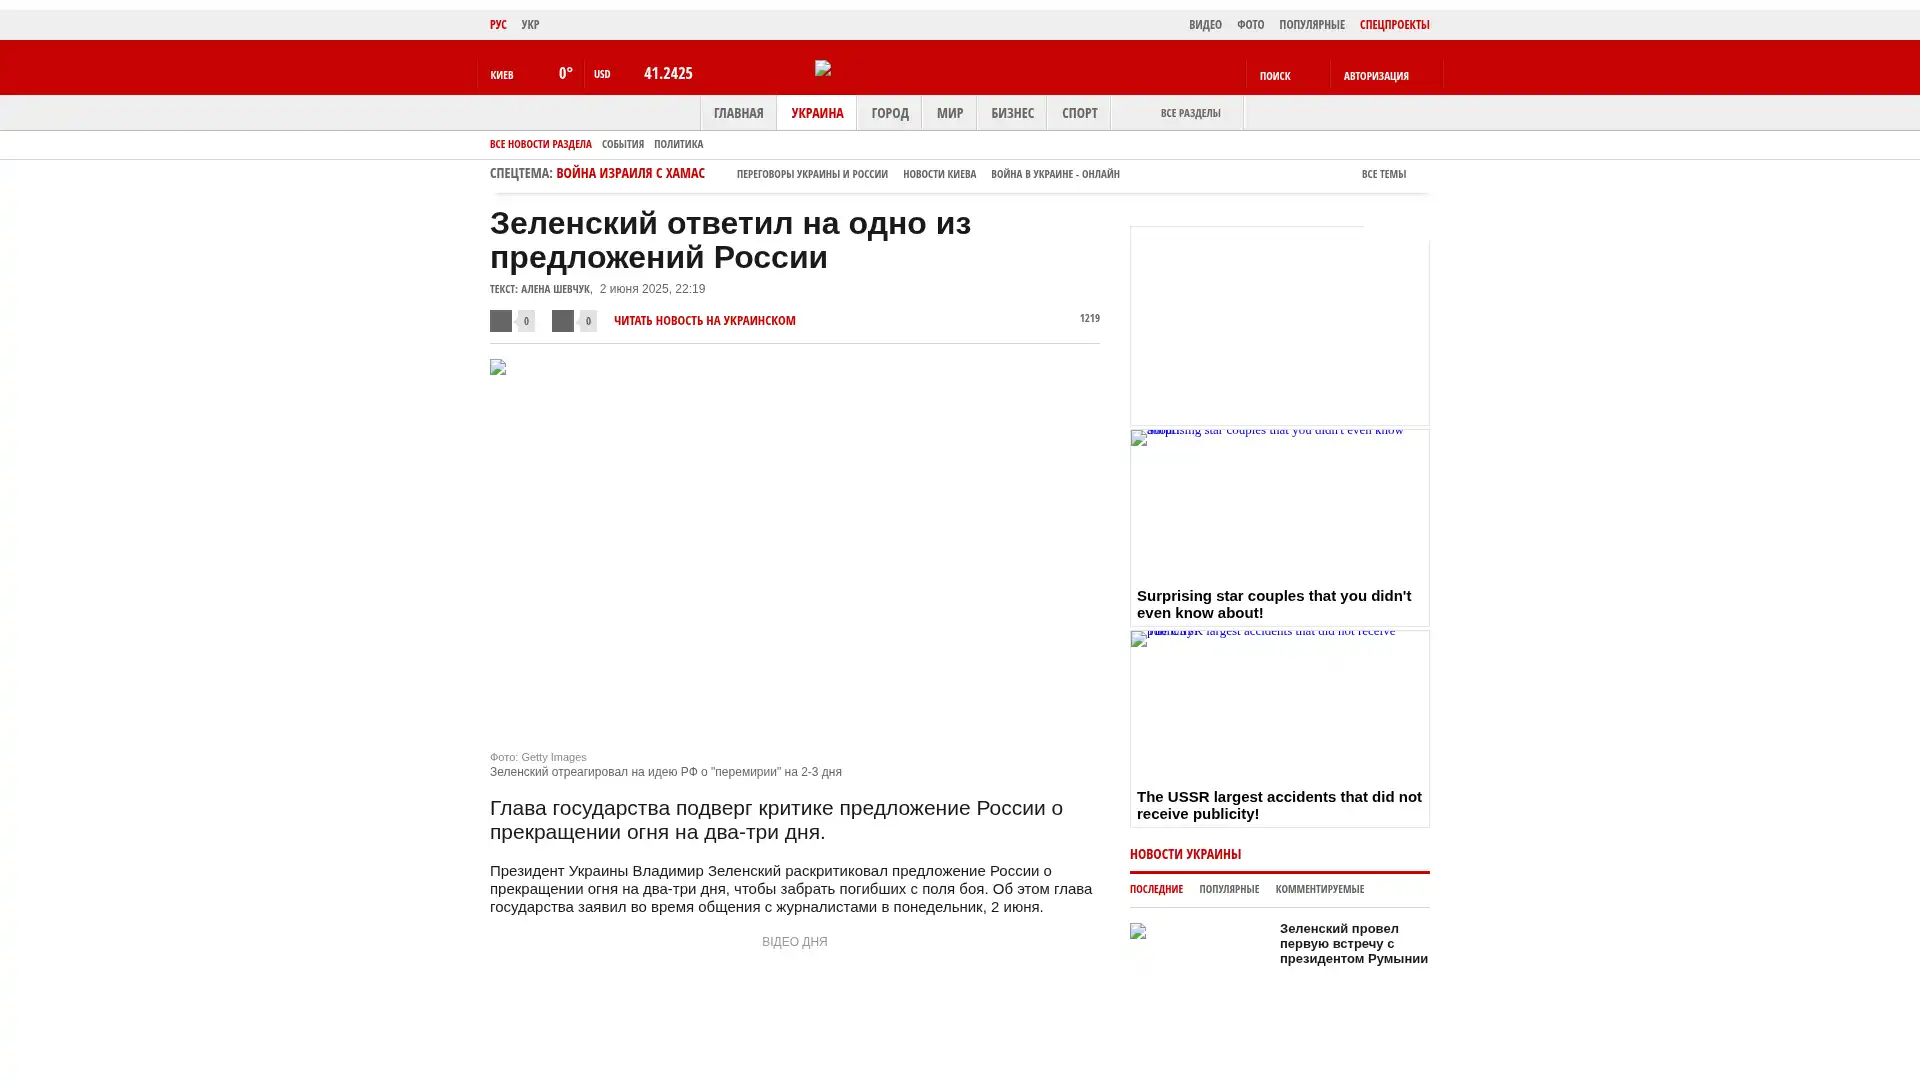The width and height of the screenshot is (1920, 1080).
Task: Select the РУС language option
Action: point(498,25)
